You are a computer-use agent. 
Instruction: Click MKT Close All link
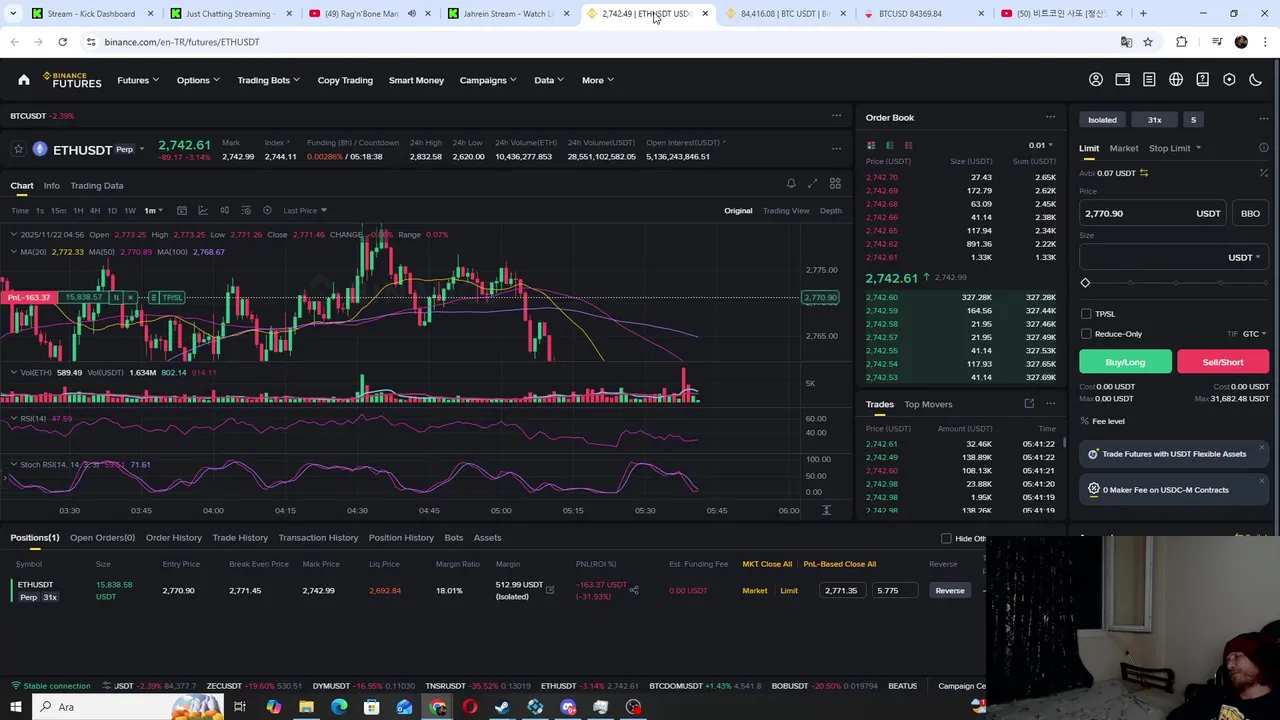767,564
